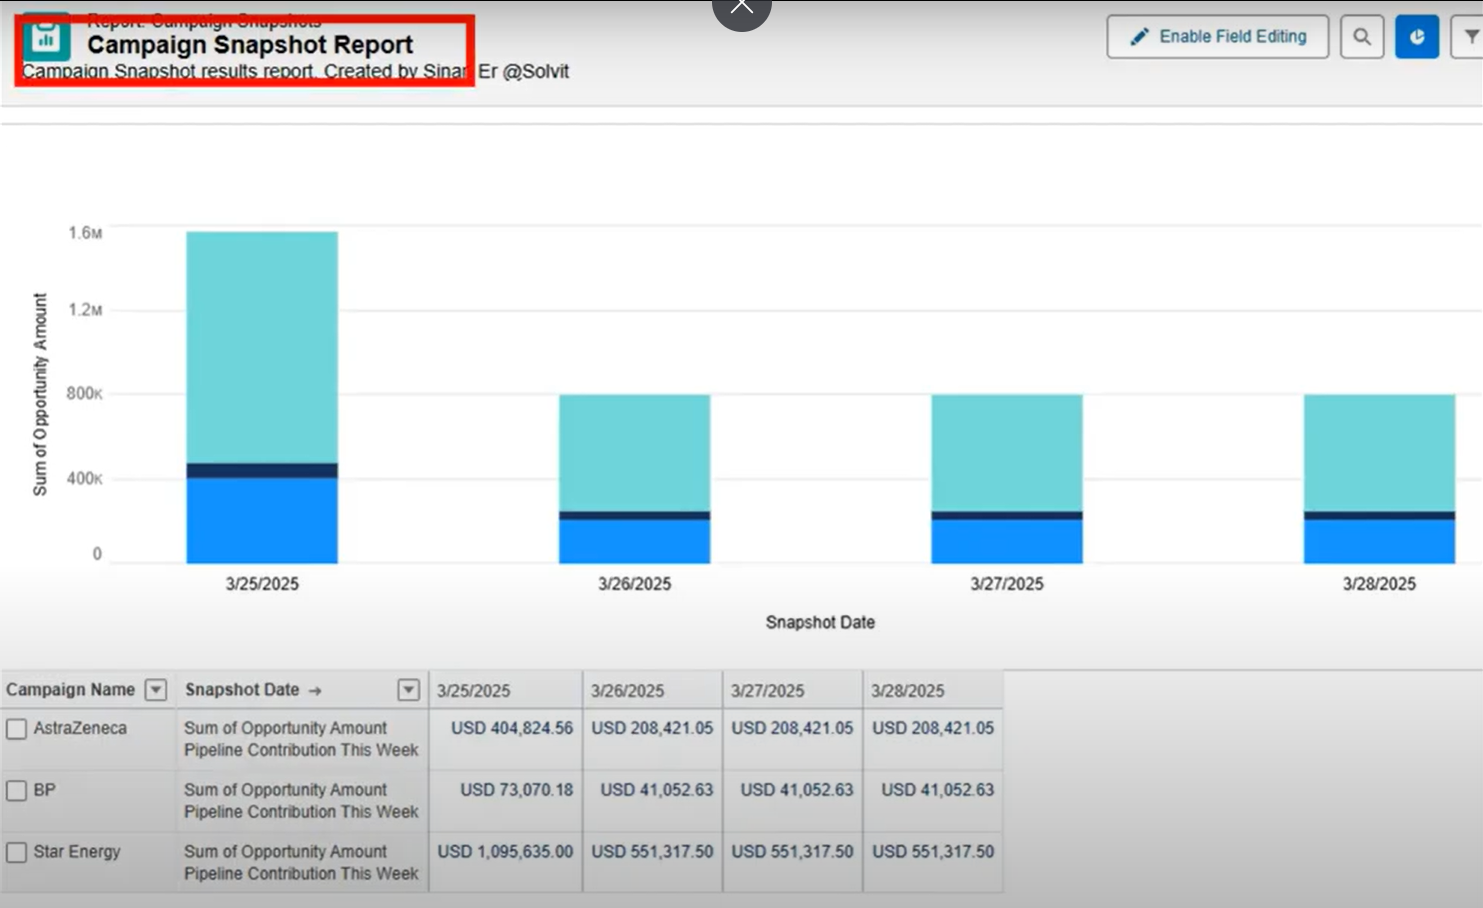This screenshot has height=908, width=1483.
Task: Dismiss the report with the X icon
Action: (x=741, y=6)
